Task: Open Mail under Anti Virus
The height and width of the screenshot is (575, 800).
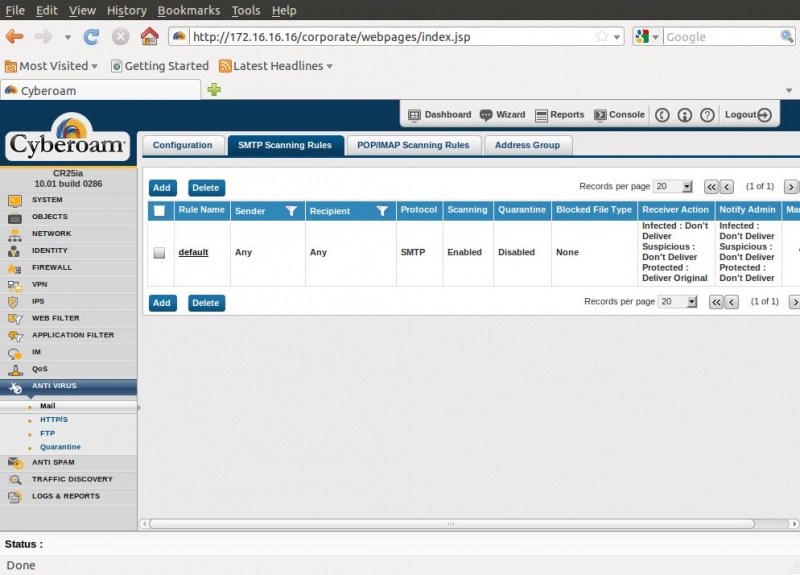Action: 47,406
